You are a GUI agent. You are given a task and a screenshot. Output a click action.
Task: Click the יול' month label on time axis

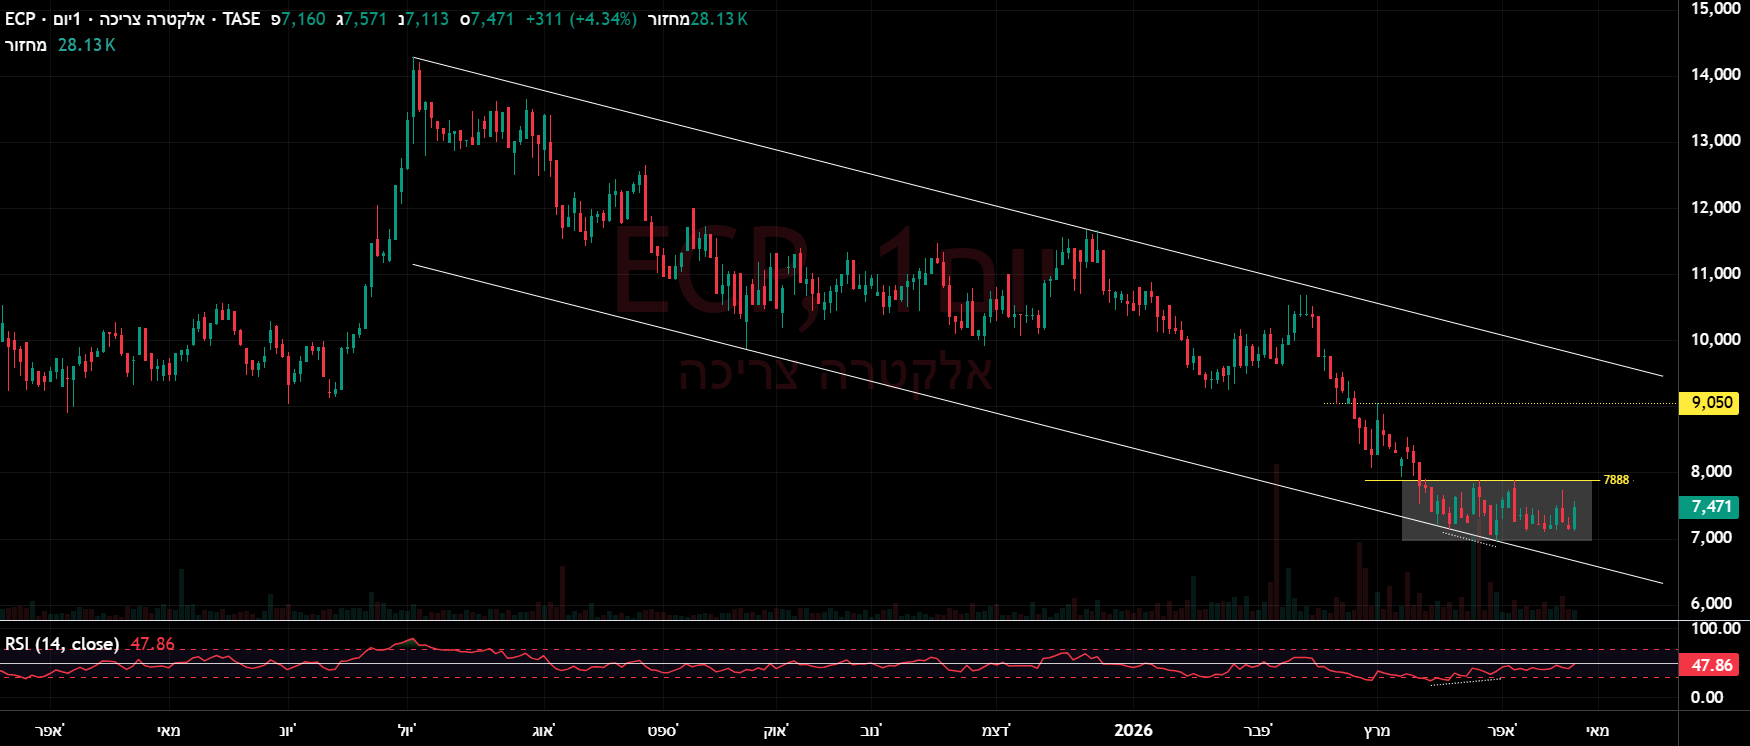pos(406,731)
